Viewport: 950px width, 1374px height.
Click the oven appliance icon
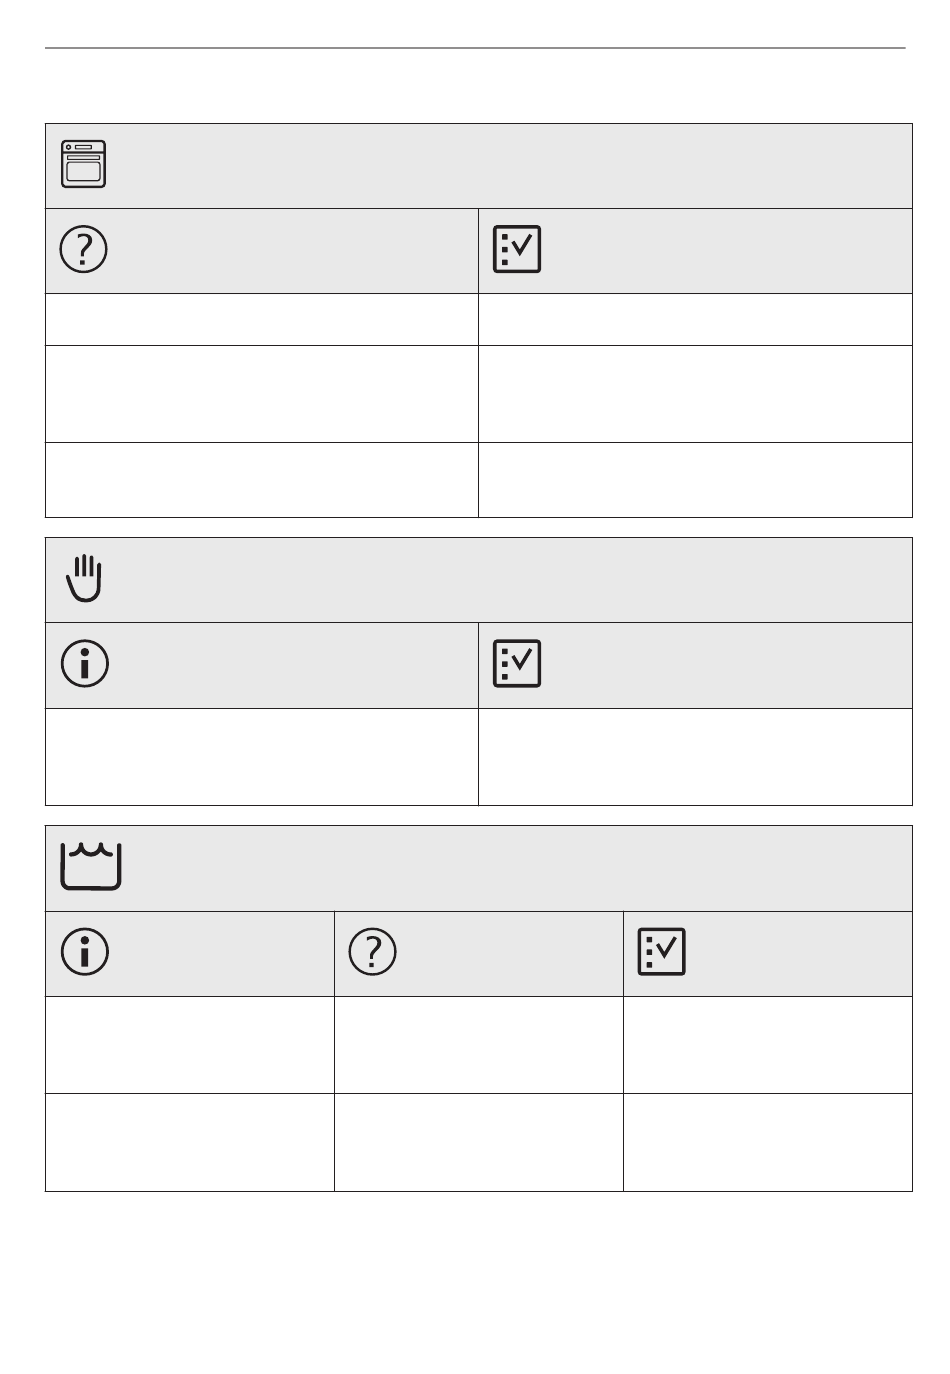click(84, 164)
